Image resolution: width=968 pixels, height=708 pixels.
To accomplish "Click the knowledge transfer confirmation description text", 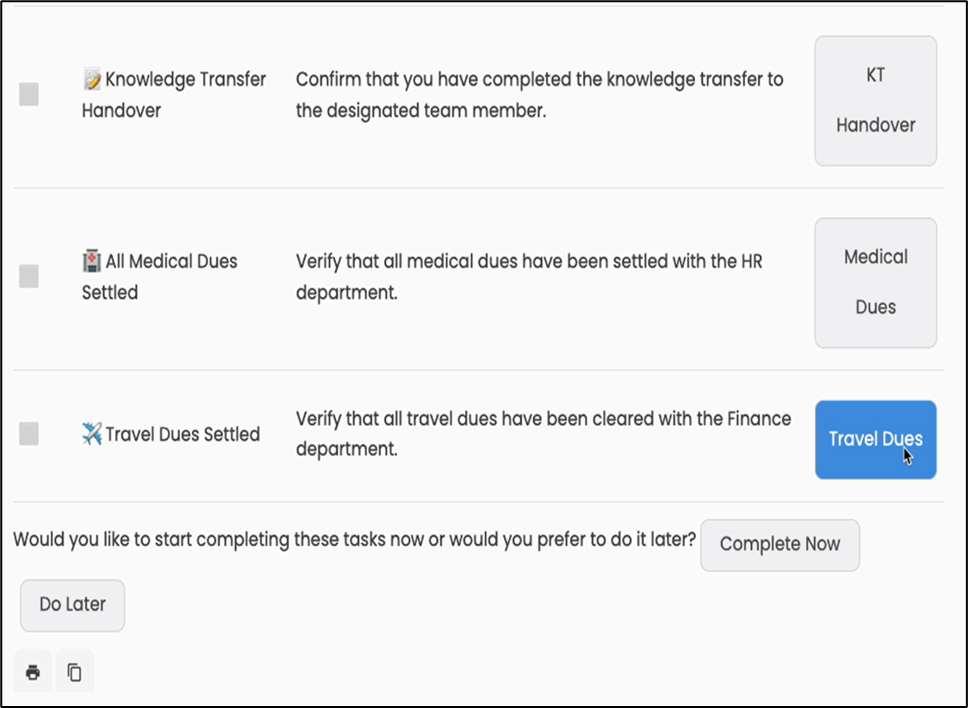I will click(539, 95).
